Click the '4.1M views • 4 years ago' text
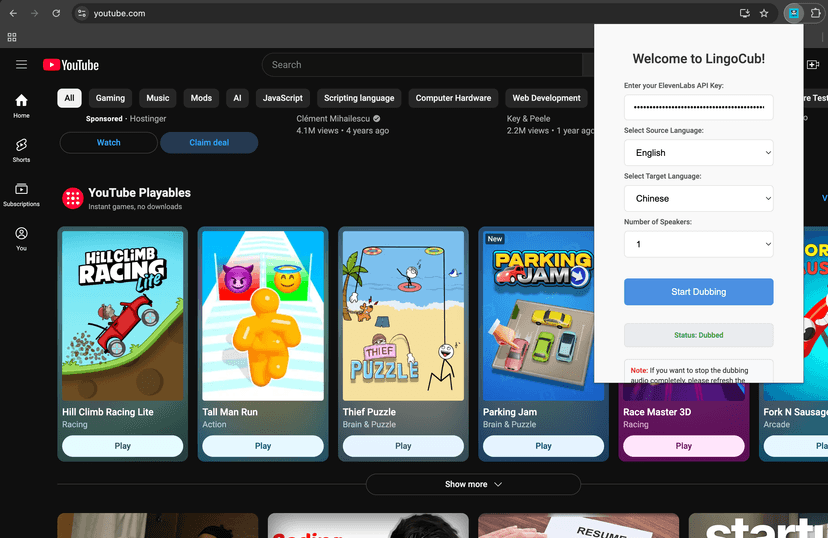Screen dimensions: 828x538 (x=343, y=130)
